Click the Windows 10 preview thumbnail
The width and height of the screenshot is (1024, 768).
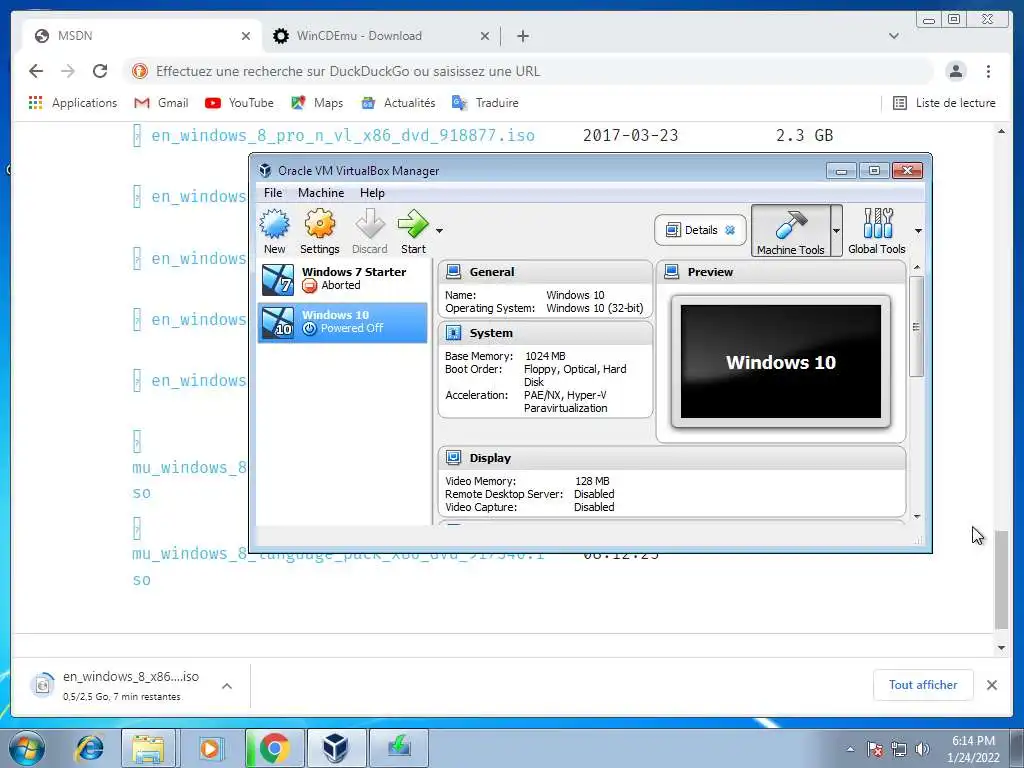point(780,362)
